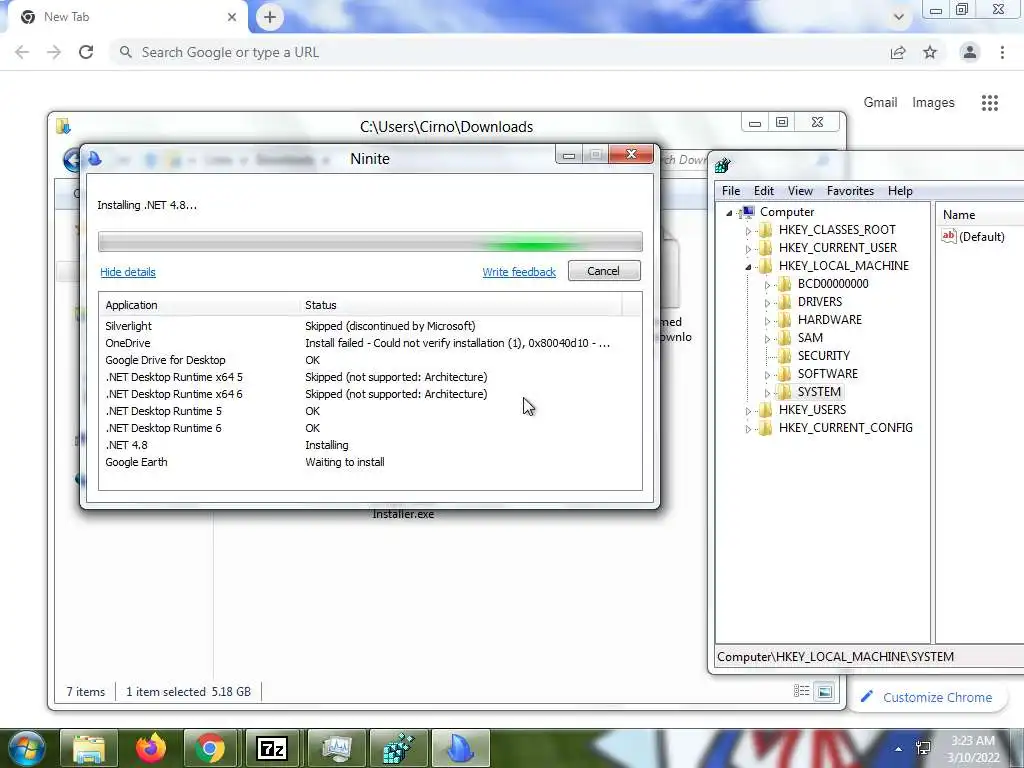Viewport: 1024px width, 768px height.
Task: Expand HKEY_CURRENT_USER arrow
Action: (748, 249)
